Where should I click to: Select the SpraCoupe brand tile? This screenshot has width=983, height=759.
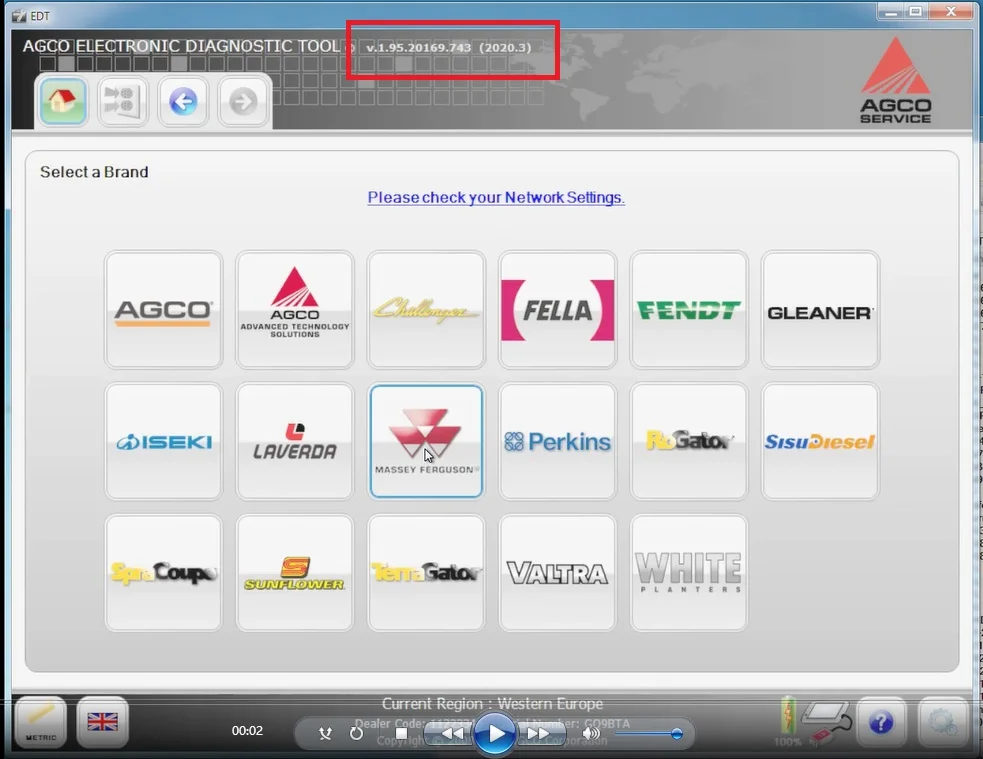(164, 573)
